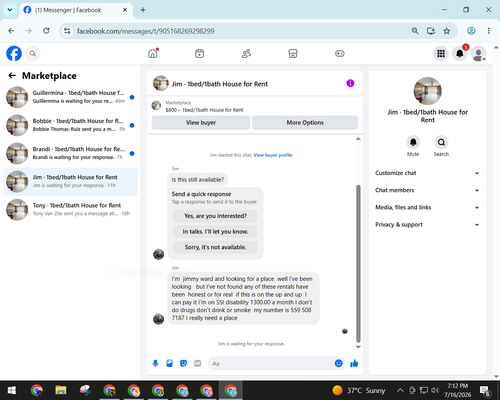This screenshot has height=400, width=500.
Task: Expand Customize chat section
Action: pyautogui.click(x=427, y=173)
